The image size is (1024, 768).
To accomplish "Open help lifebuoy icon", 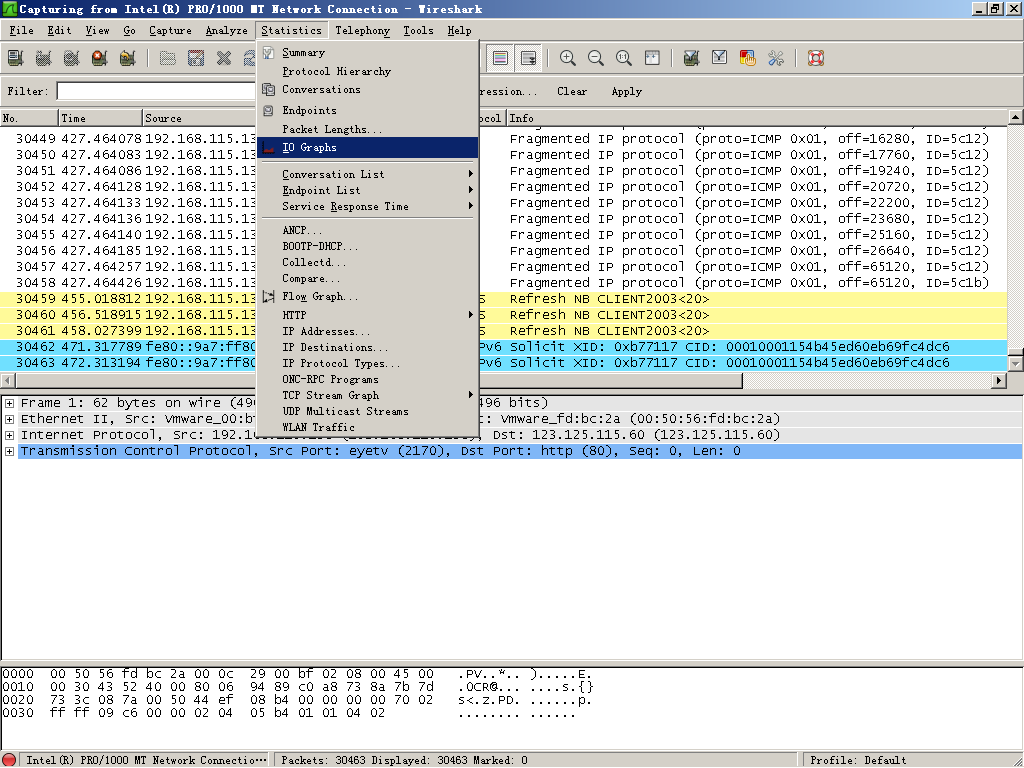I will coord(816,58).
